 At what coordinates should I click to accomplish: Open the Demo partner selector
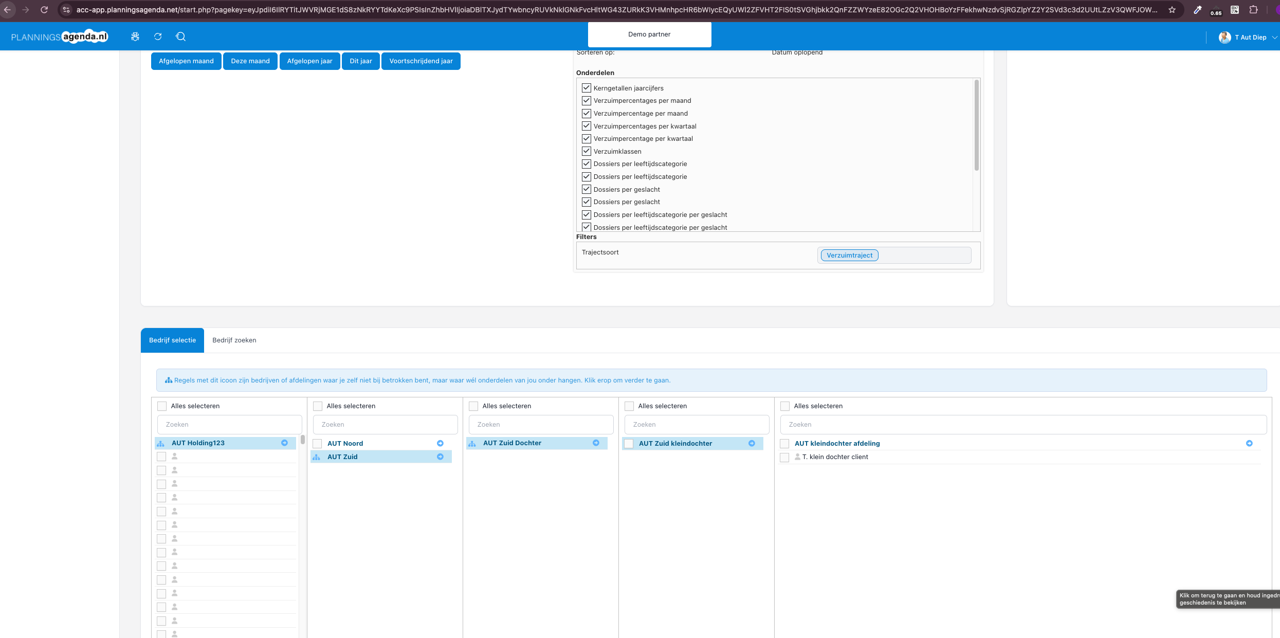[650, 34]
